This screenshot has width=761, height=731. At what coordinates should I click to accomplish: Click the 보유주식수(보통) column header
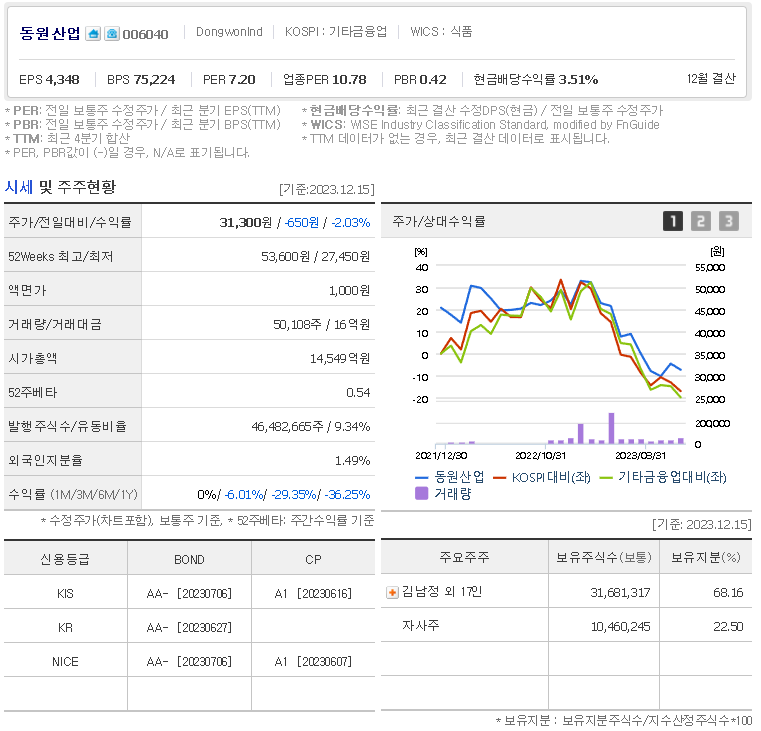click(604, 557)
